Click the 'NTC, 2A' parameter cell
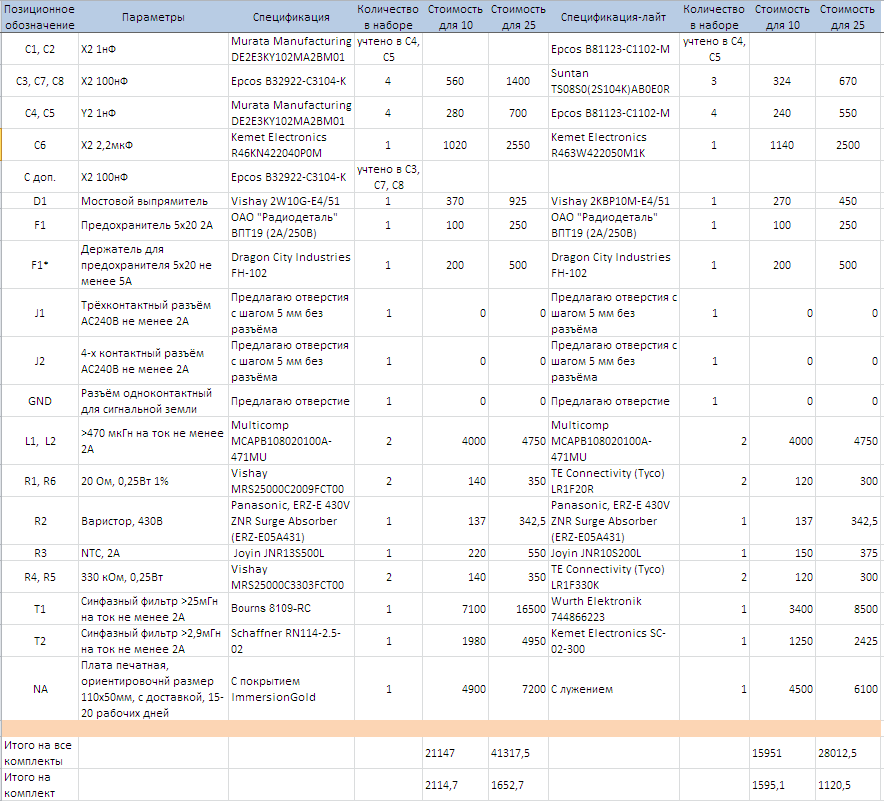This screenshot has width=884, height=801. click(153, 553)
